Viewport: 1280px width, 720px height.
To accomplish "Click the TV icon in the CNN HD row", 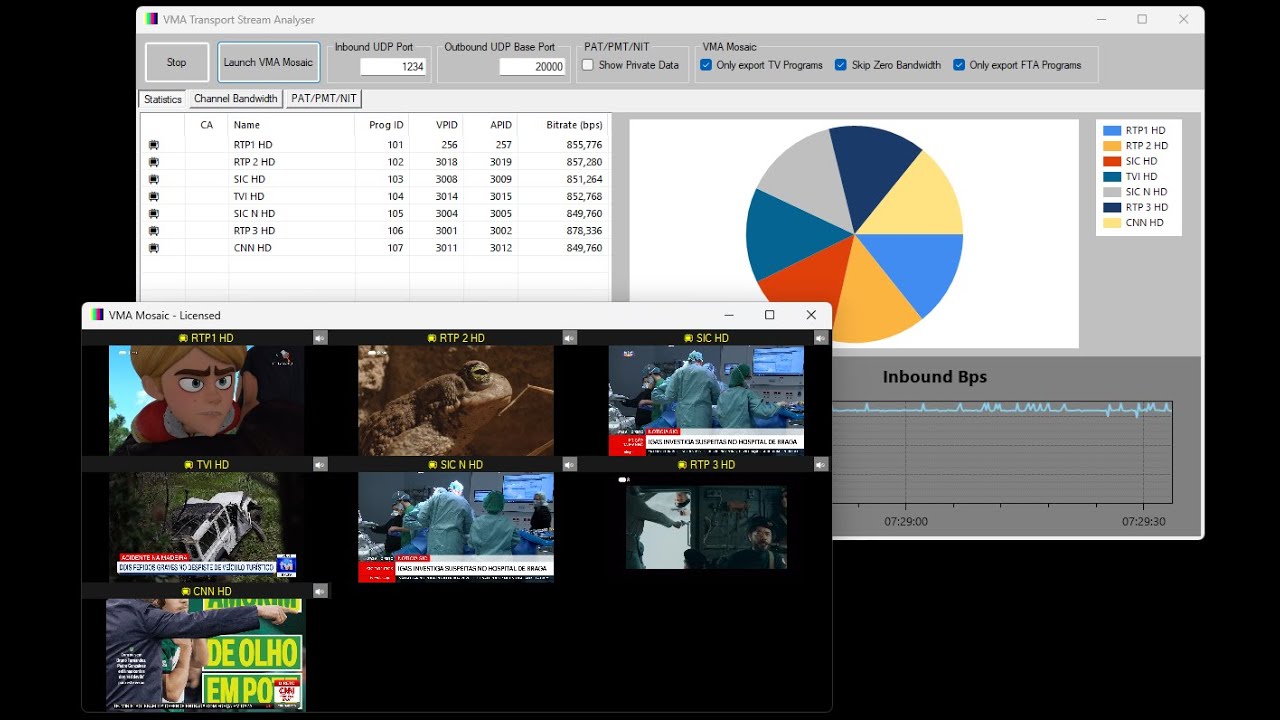I will 153,248.
